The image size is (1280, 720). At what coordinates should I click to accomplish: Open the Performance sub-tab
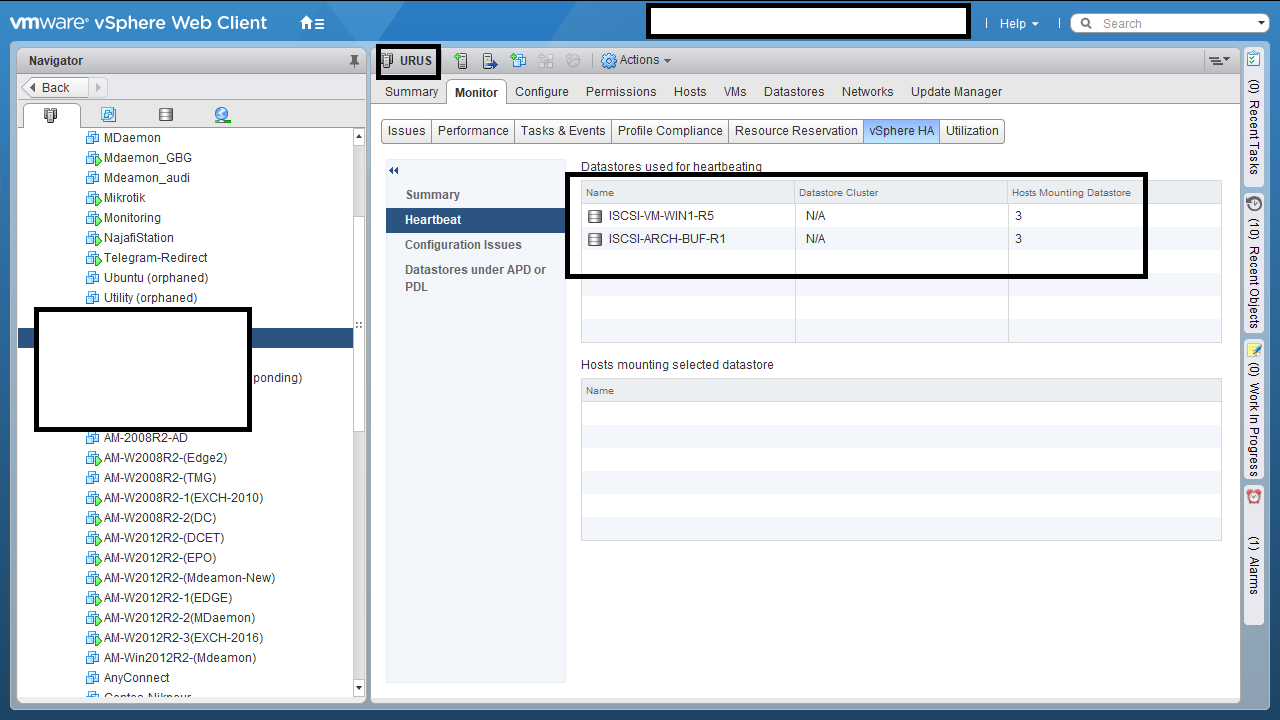click(473, 131)
